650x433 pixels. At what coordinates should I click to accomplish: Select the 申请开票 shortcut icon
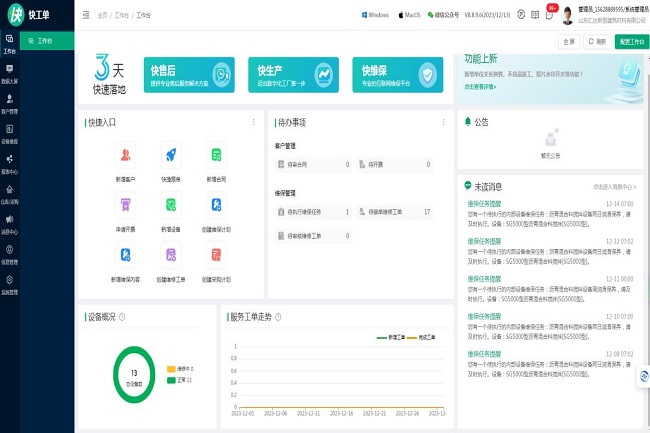125,205
